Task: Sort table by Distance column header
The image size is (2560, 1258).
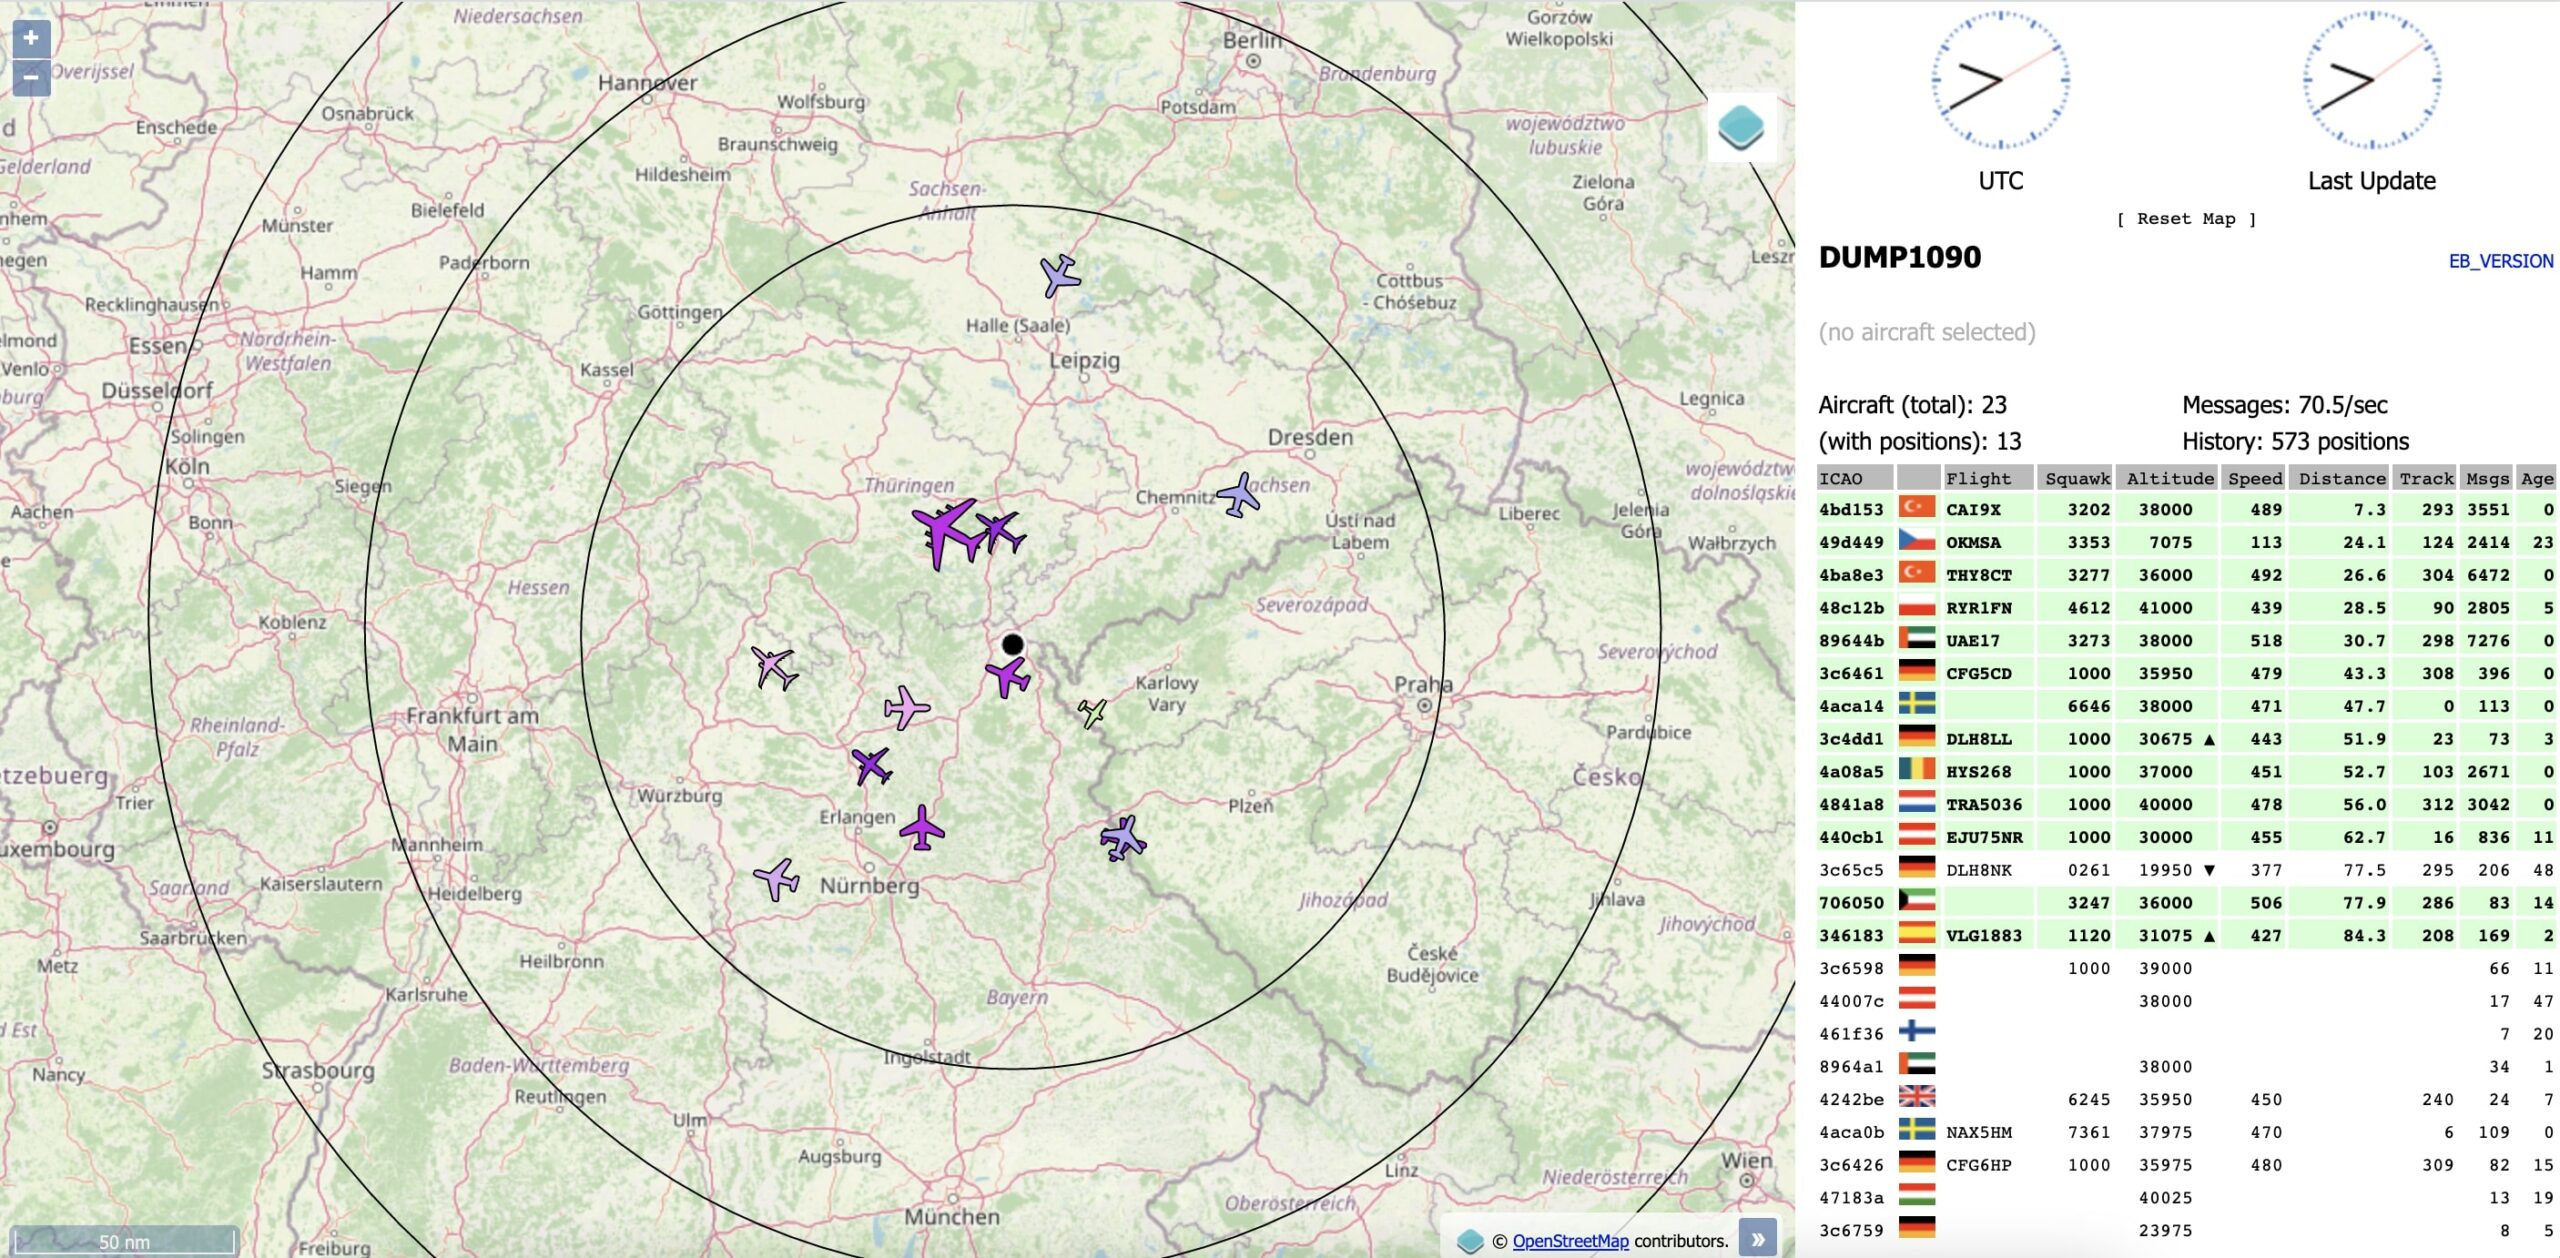Action: pos(2340,478)
